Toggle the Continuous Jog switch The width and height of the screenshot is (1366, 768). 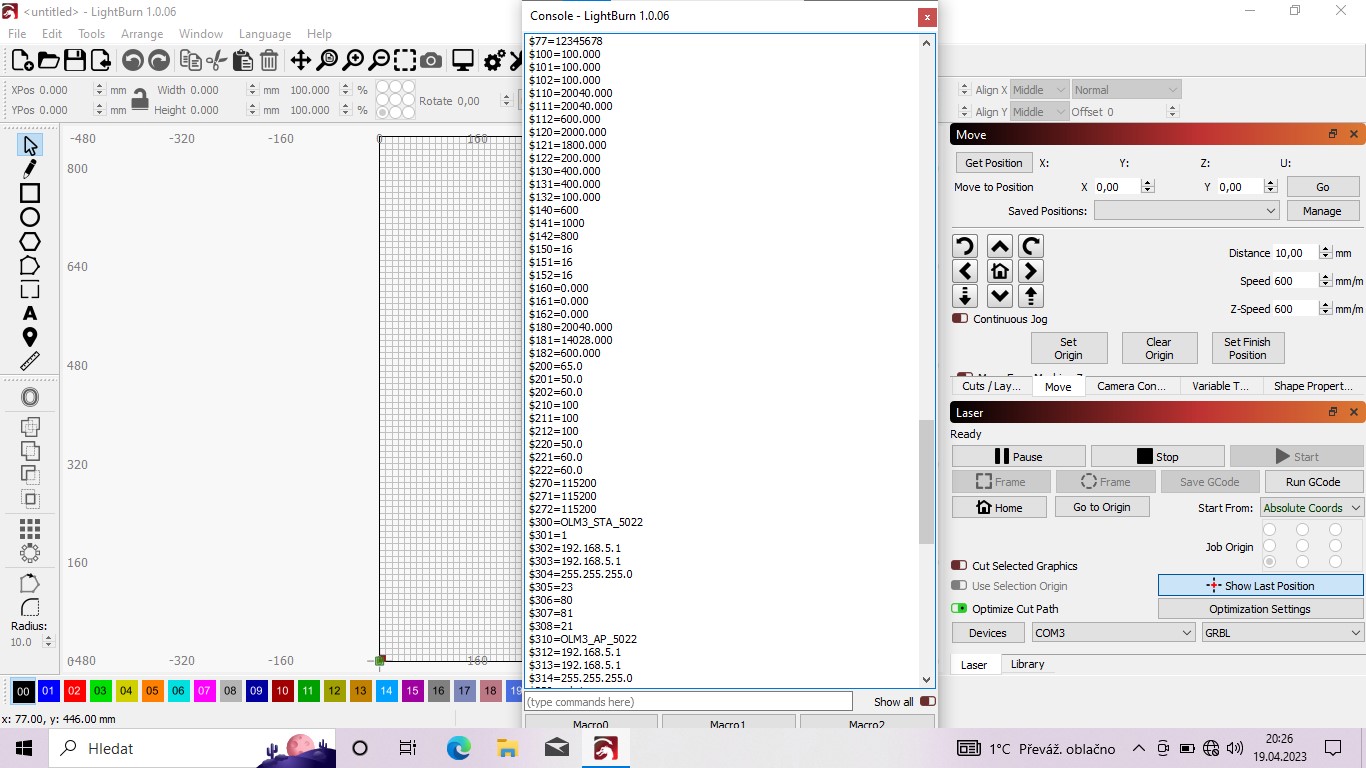pyautogui.click(x=960, y=319)
